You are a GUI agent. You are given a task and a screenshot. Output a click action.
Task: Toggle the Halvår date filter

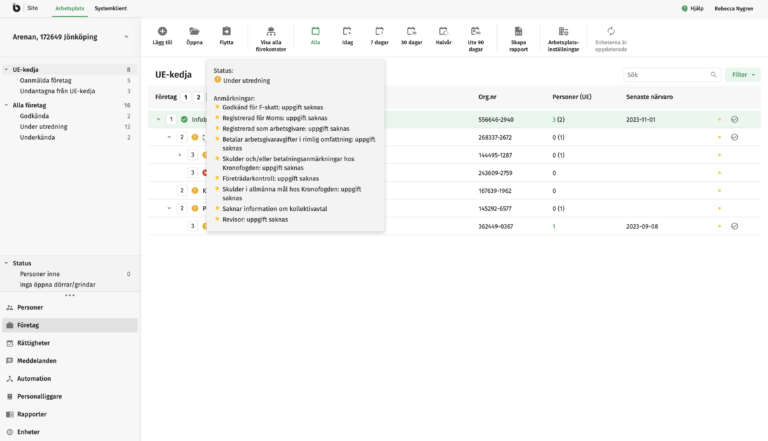(442, 32)
